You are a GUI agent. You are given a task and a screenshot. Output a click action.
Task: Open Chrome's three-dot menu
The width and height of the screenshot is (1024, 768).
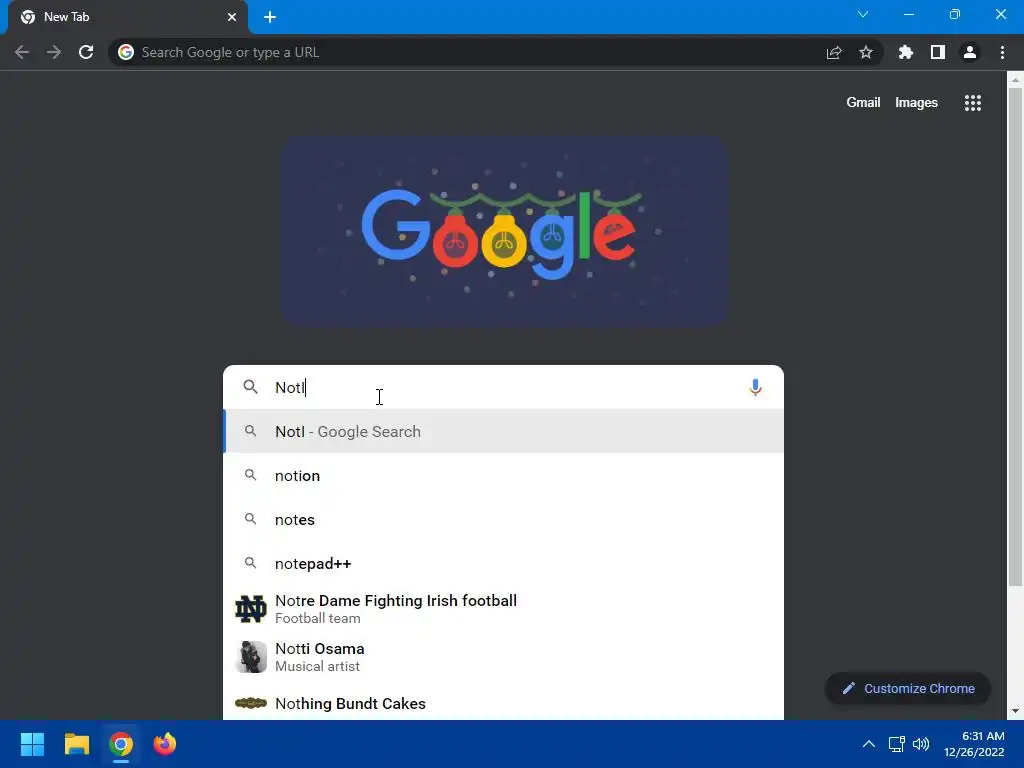pyautogui.click(x=1002, y=52)
